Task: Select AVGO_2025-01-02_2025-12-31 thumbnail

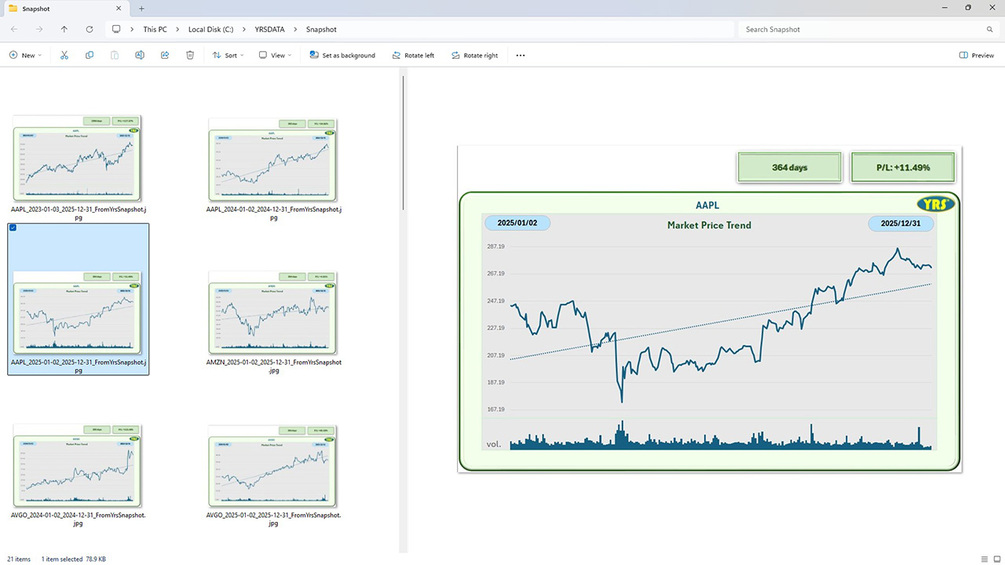Action: point(272,466)
